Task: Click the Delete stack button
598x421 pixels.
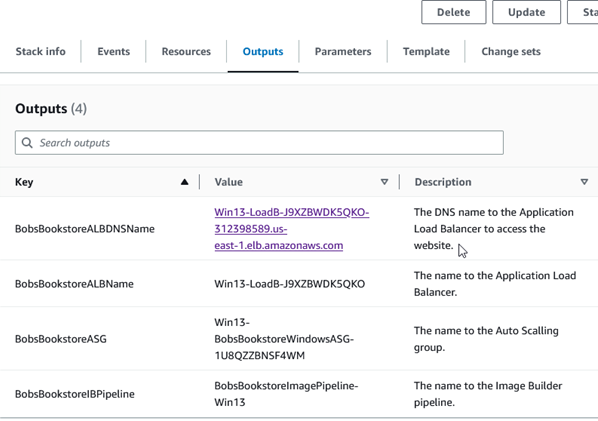Action: [x=453, y=12]
